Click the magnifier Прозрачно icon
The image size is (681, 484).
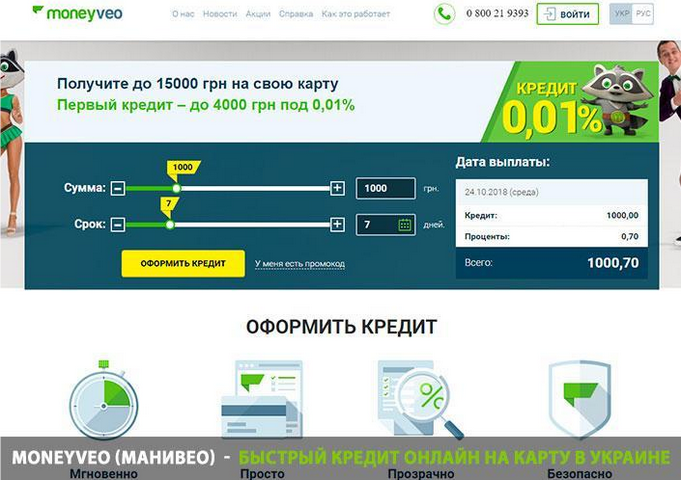point(420,399)
